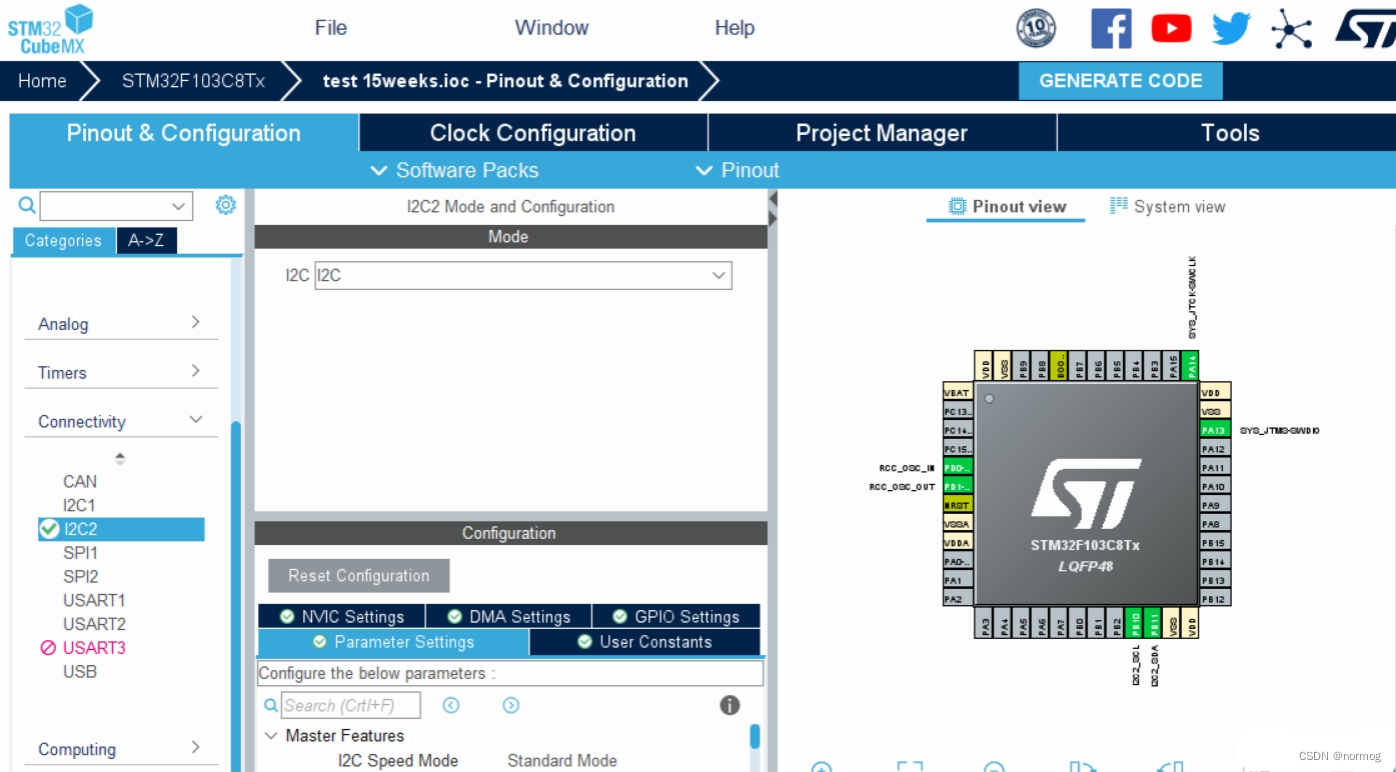Select pin PB12 on the chip
The height and width of the screenshot is (772, 1396).
pyautogui.click(x=1215, y=598)
